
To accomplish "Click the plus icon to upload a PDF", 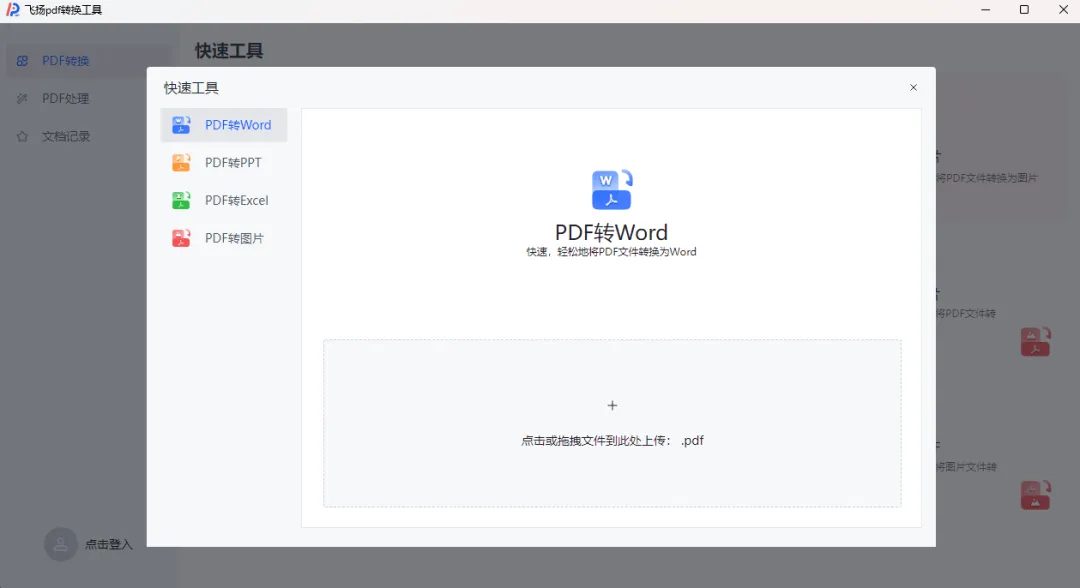I will [612, 406].
